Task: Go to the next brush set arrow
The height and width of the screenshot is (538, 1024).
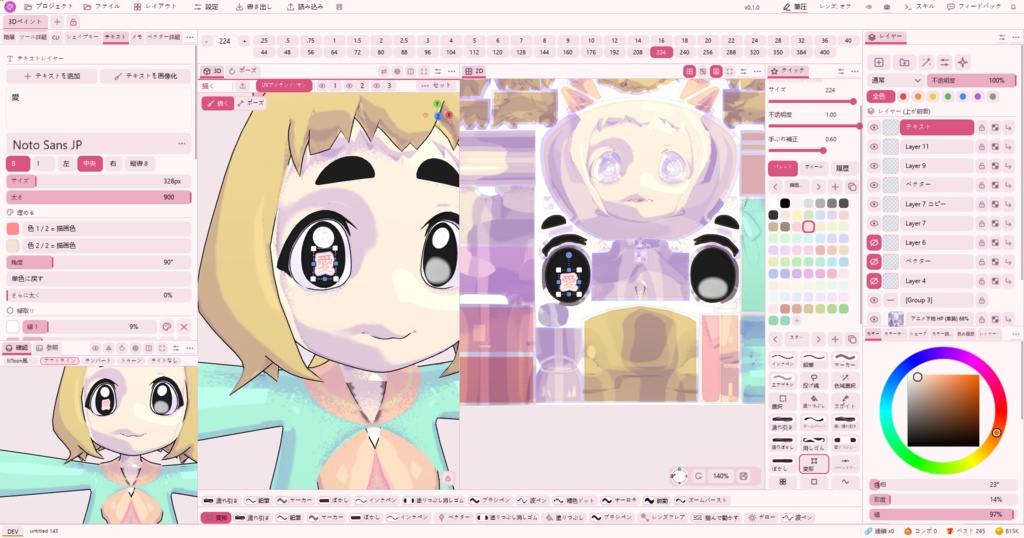Action: point(818,339)
